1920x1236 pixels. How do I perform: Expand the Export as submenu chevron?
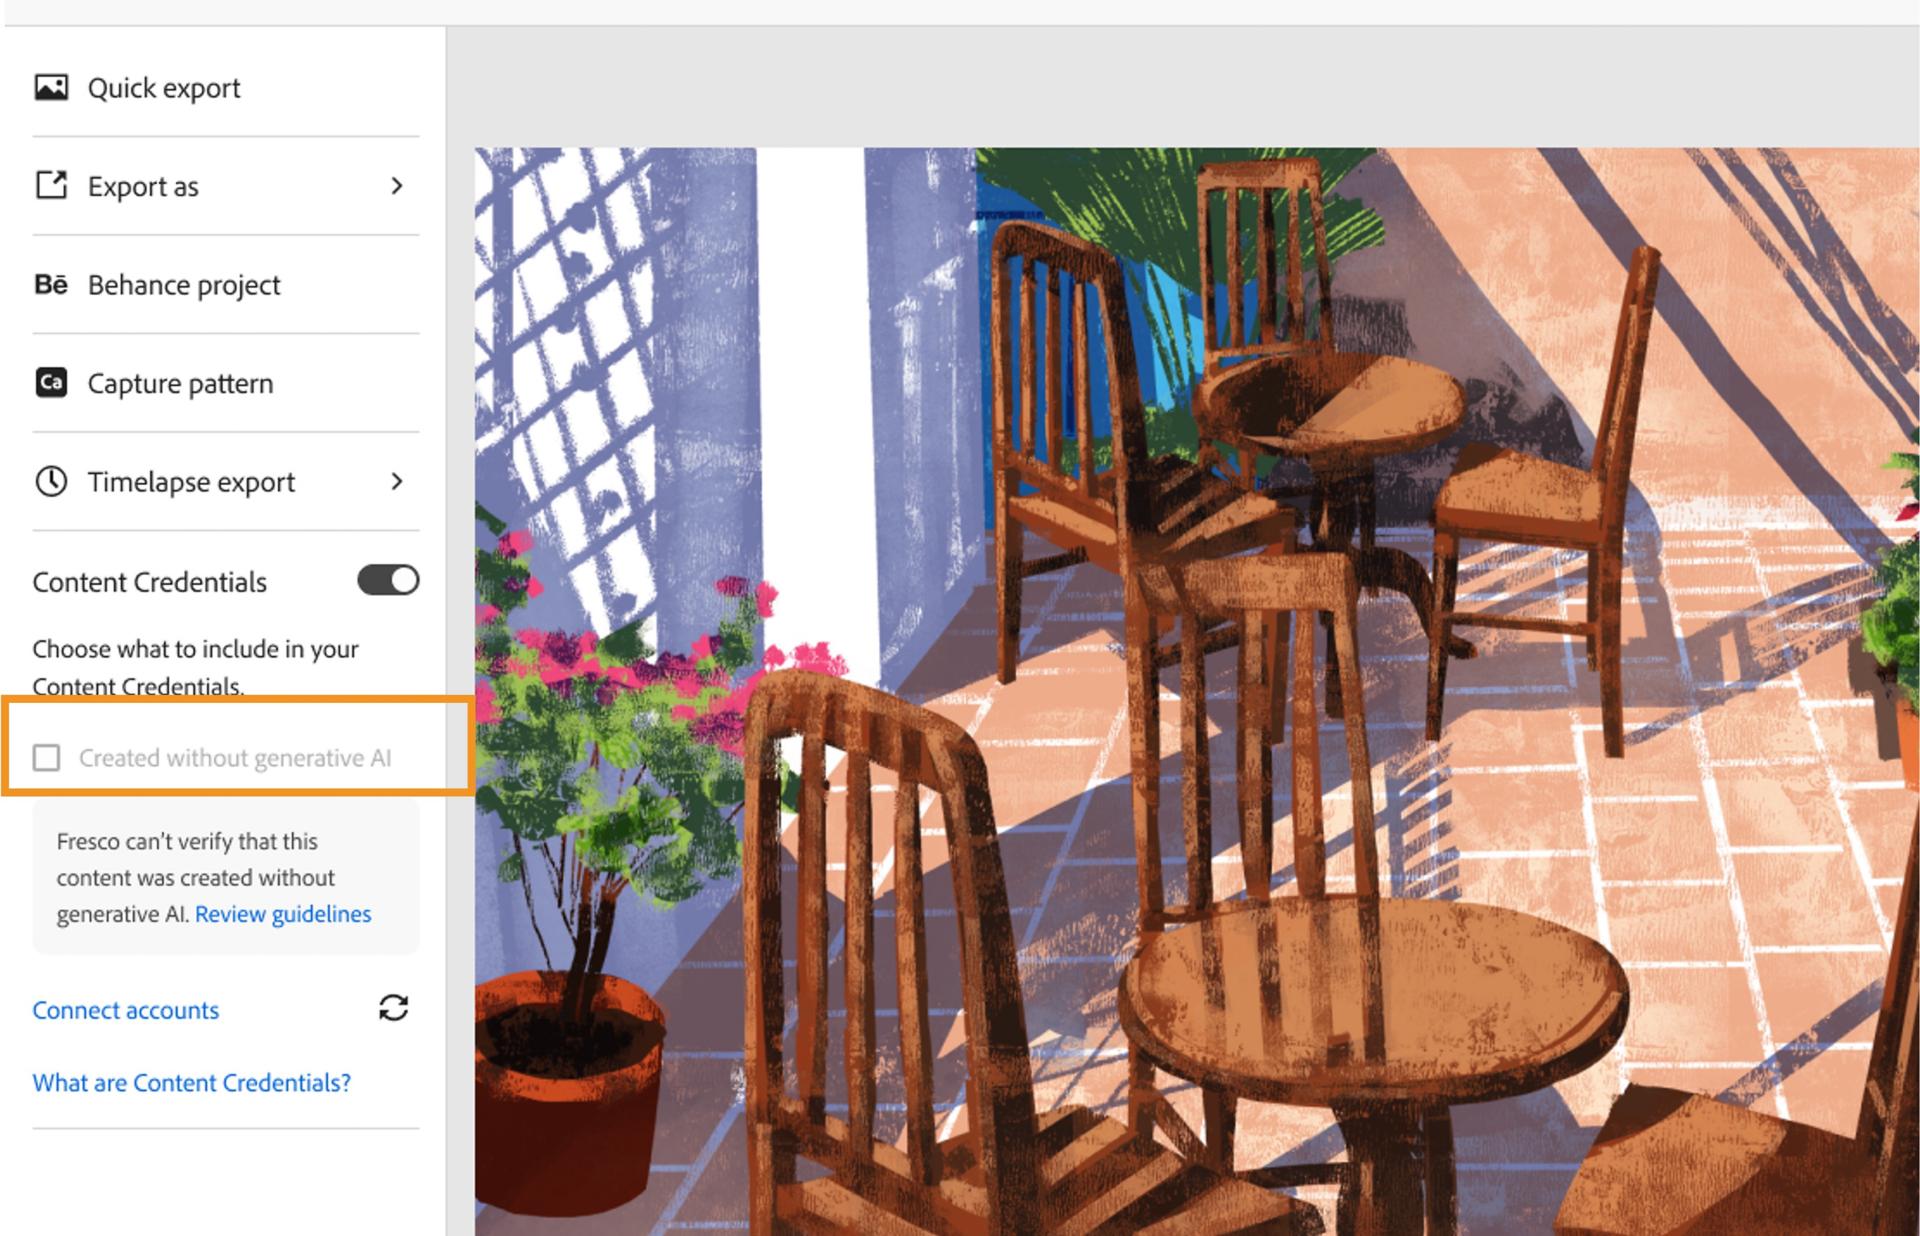pos(397,186)
